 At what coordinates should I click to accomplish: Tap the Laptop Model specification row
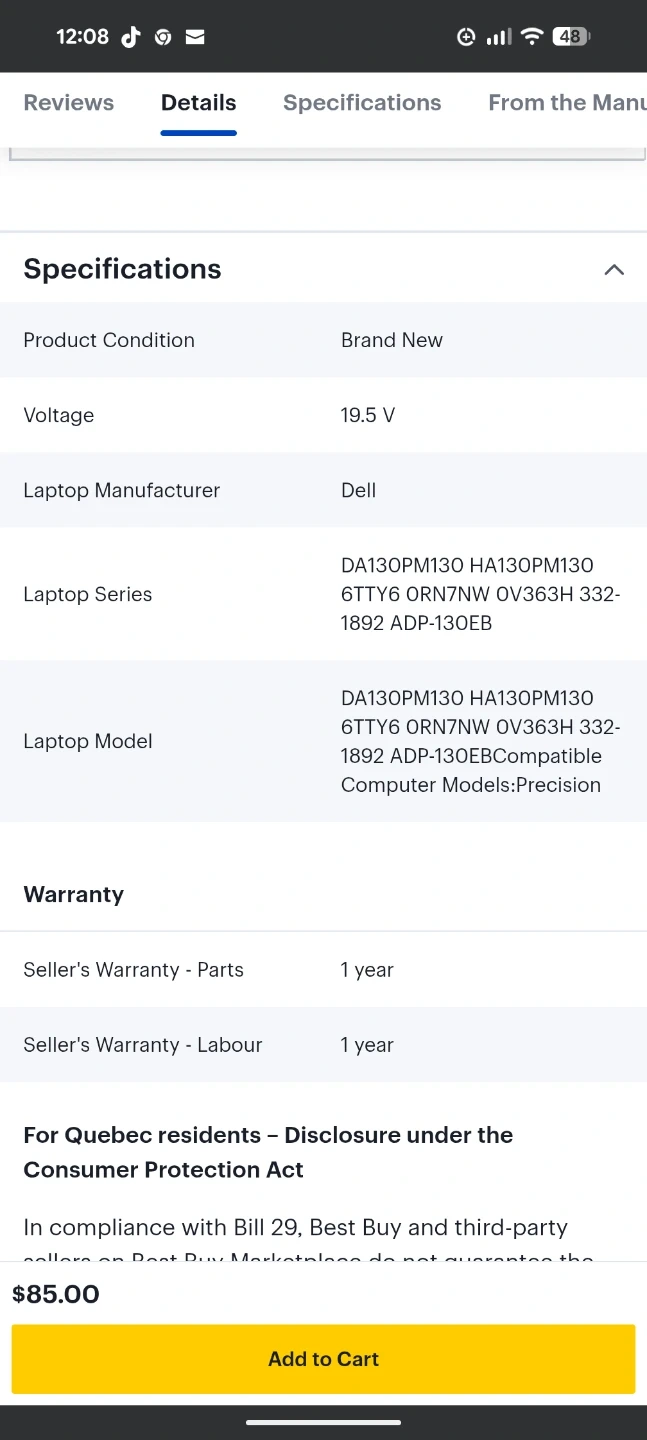[x=323, y=741]
